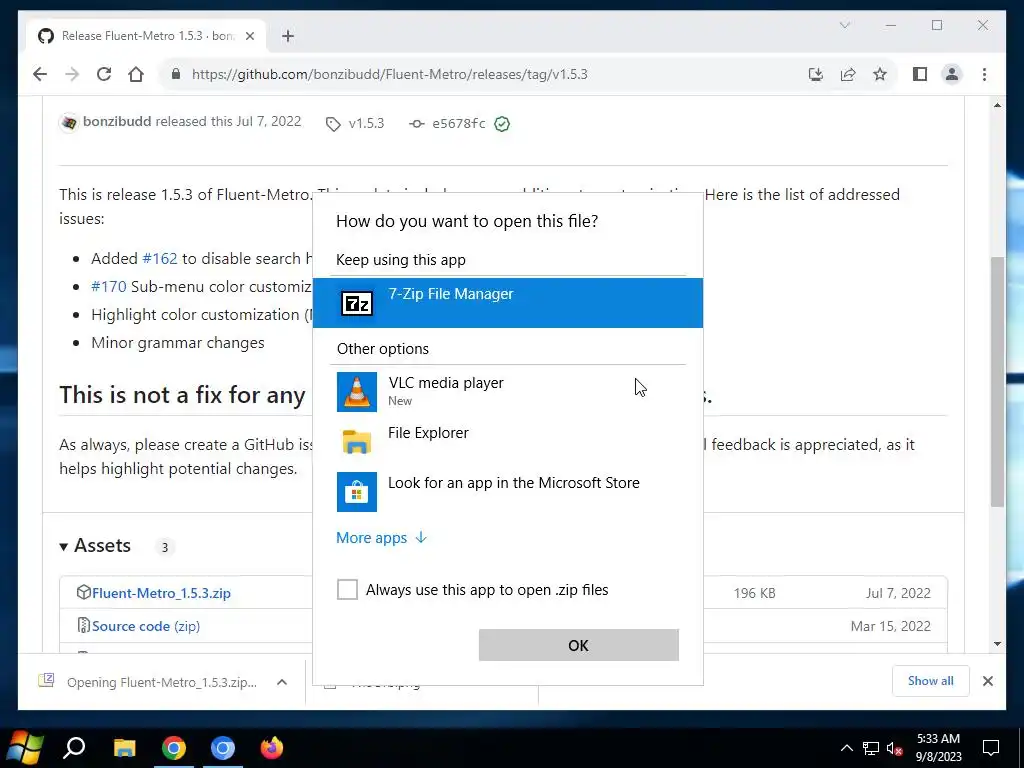Choose VLC media player option

point(507,392)
